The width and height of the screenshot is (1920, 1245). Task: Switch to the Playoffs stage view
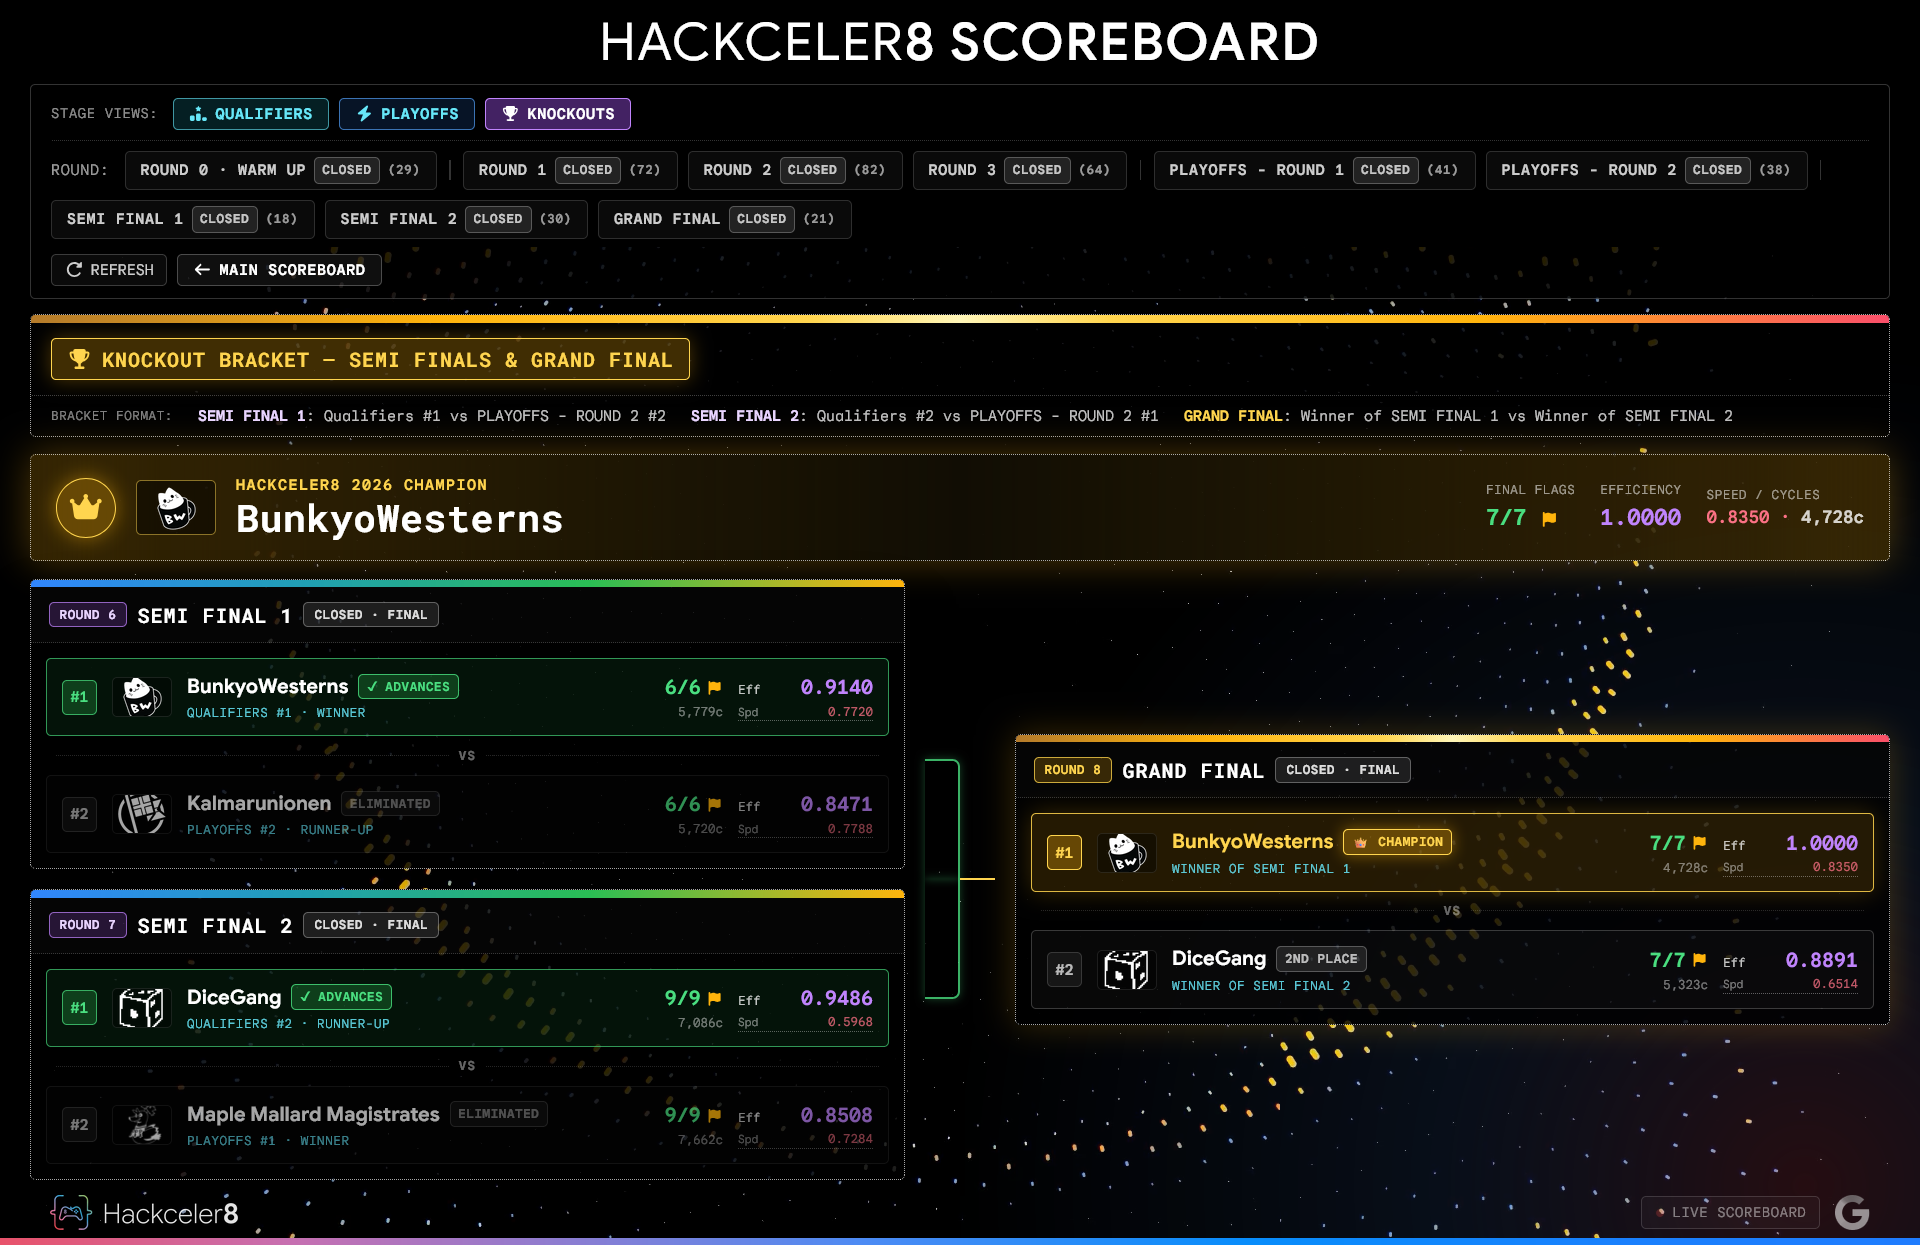pos(407,114)
